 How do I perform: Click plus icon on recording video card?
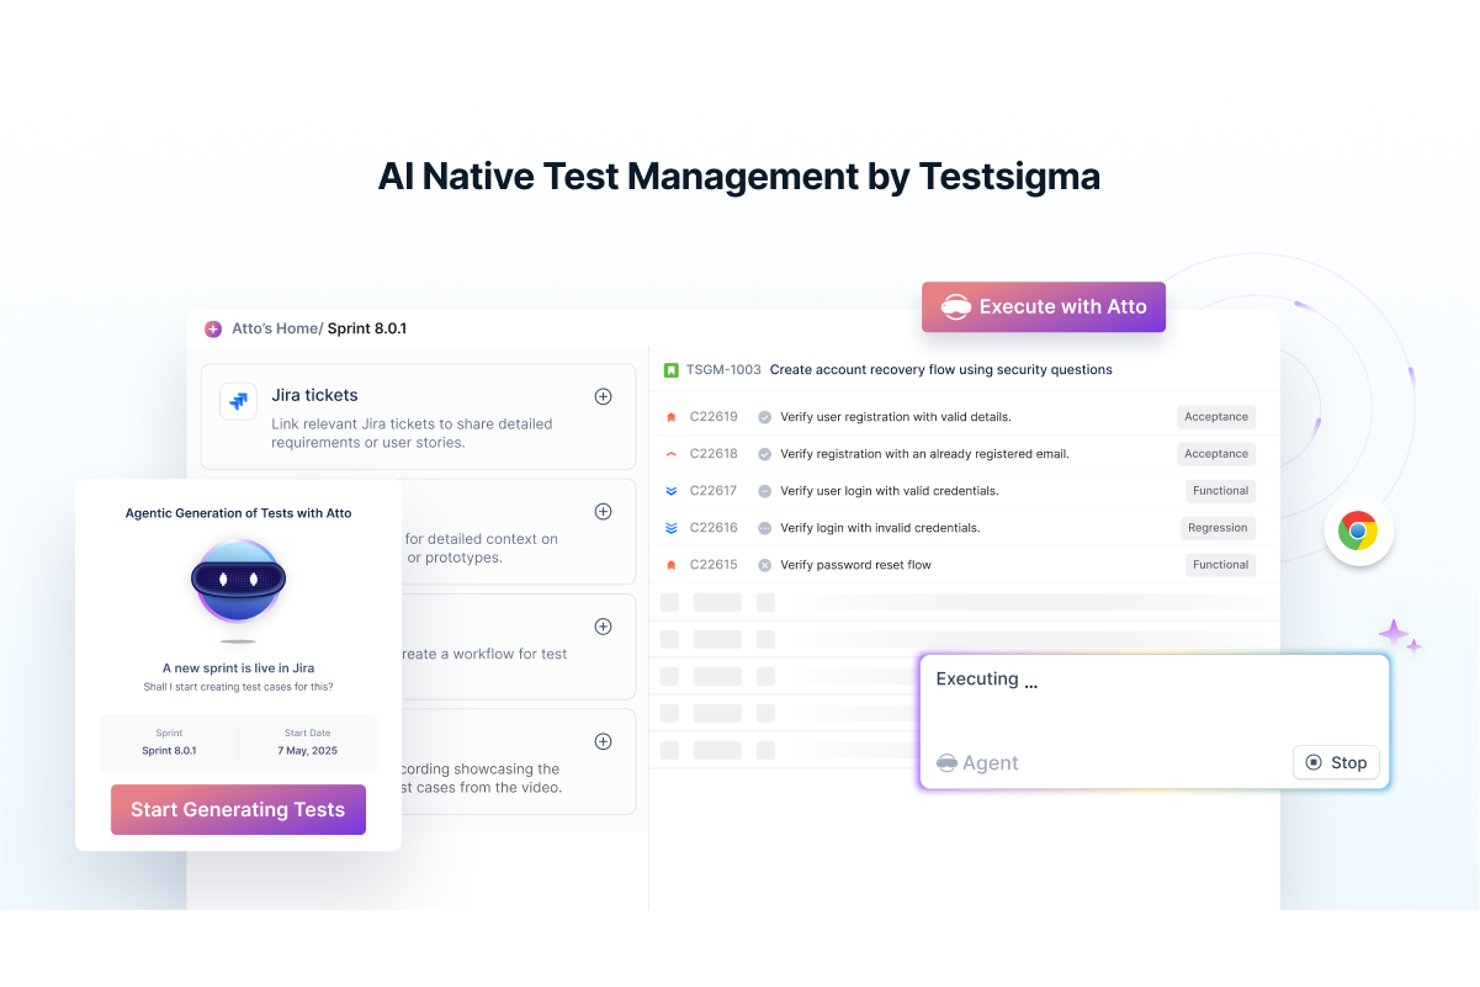603,741
